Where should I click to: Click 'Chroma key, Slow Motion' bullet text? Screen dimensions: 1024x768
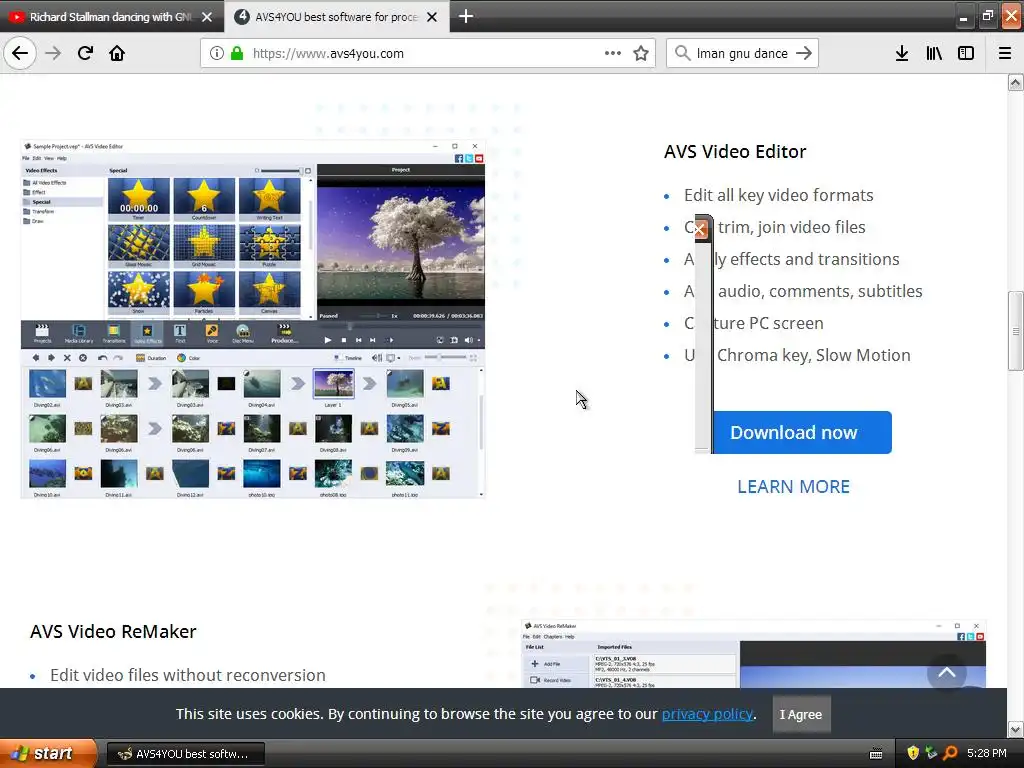[x=814, y=355]
